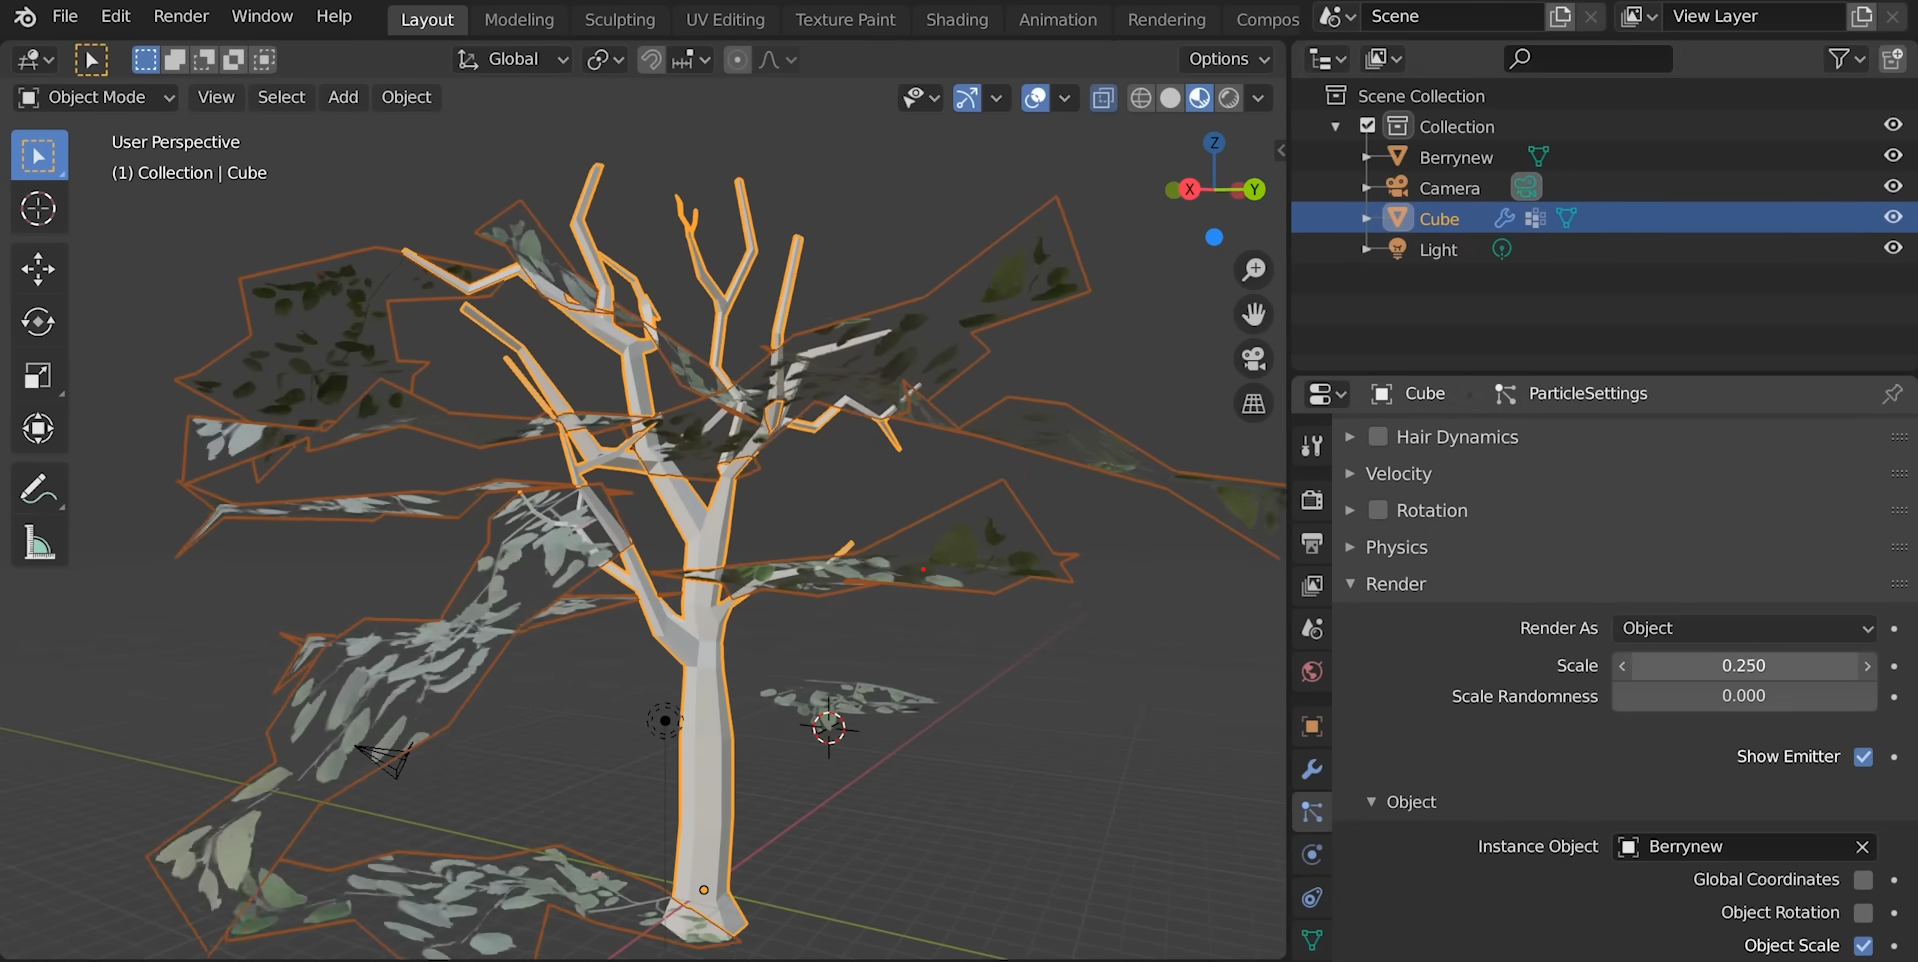The height and width of the screenshot is (962, 1918).
Task: Disable the Show Emitter checkbox
Action: (x=1863, y=757)
